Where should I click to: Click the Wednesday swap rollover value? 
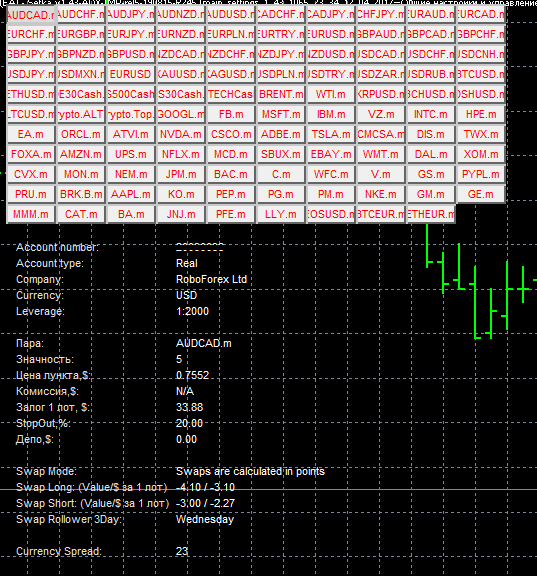(x=205, y=519)
